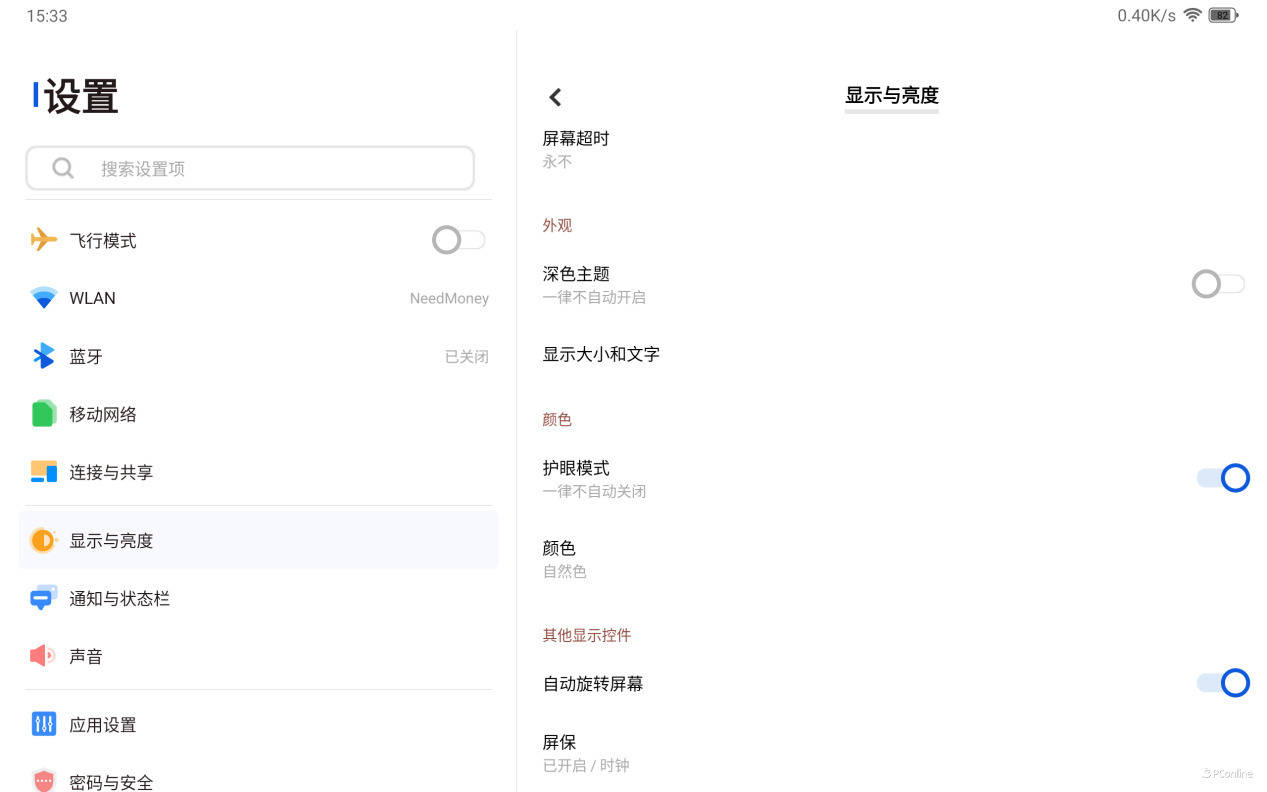Click the blue notification chat icon

43,598
